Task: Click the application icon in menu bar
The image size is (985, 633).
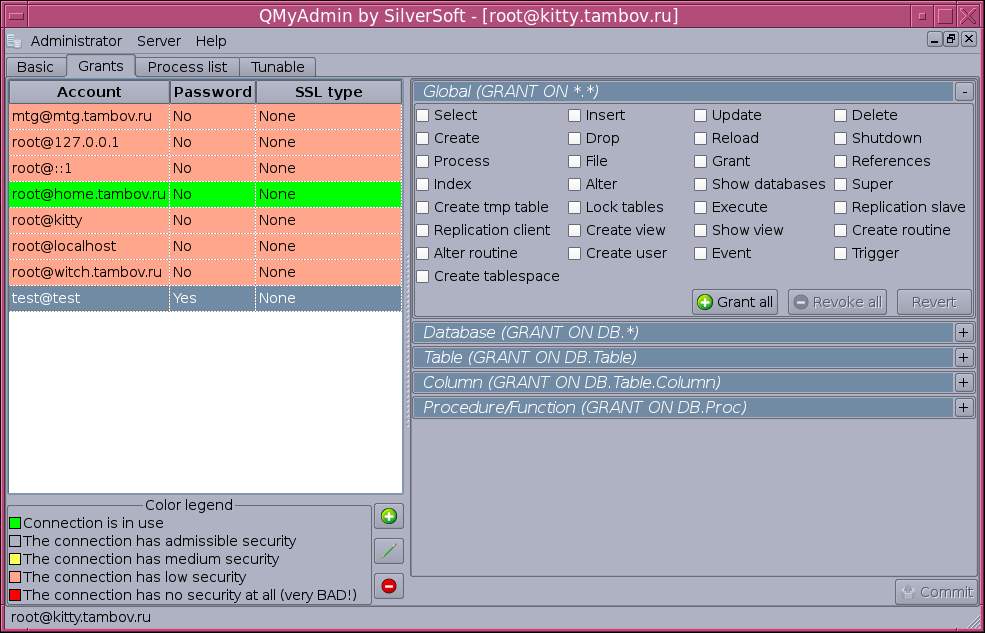Action: pos(14,41)
